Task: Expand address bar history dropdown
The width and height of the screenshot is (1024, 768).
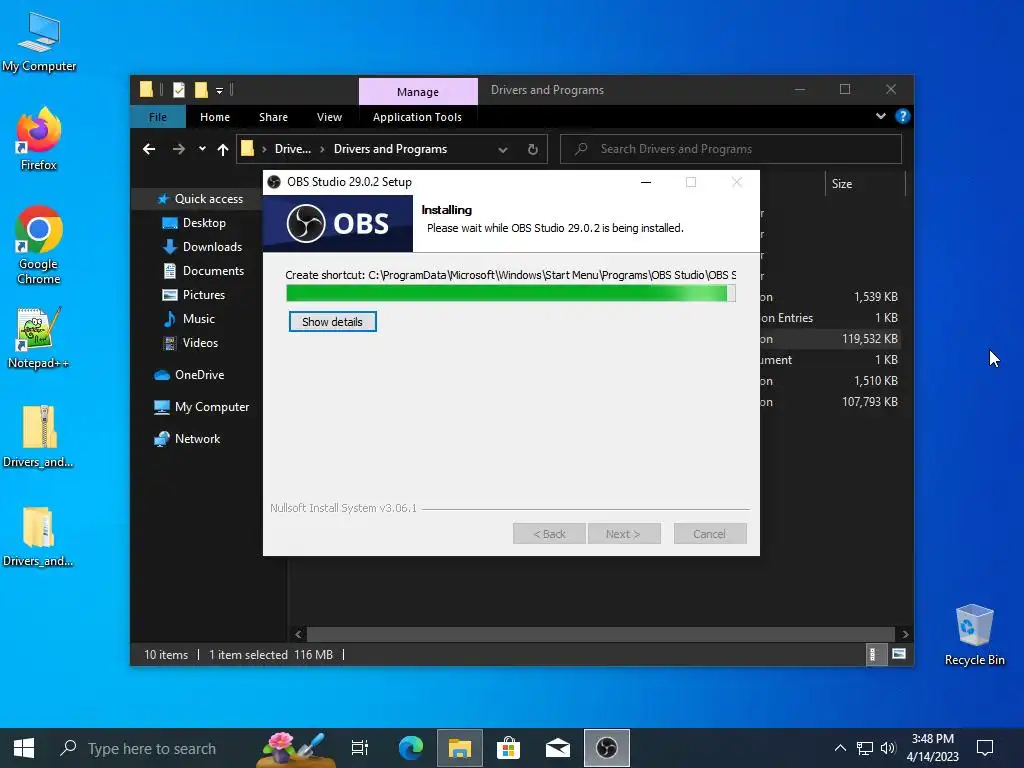Action: (503, 150)
